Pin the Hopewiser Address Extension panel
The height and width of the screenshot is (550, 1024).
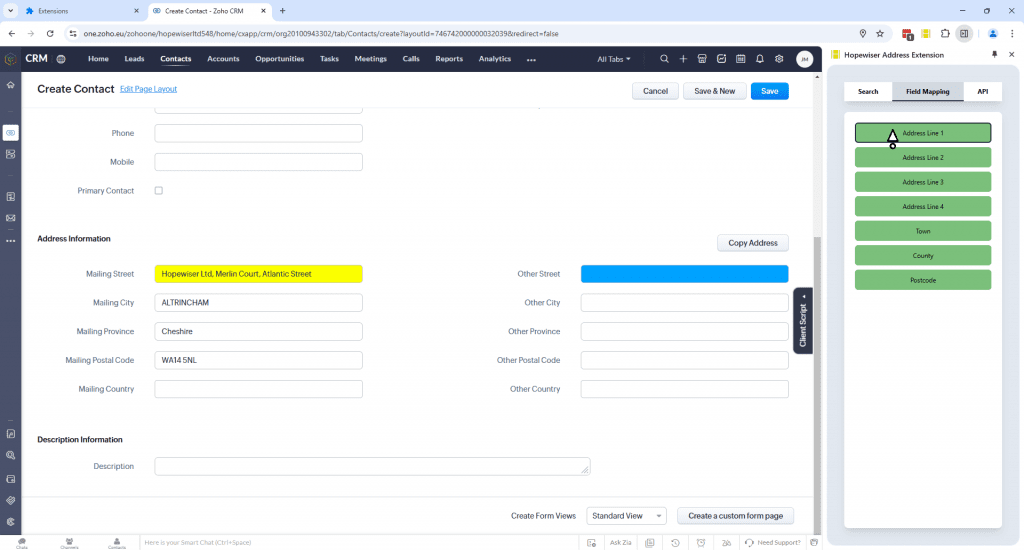(x=994, y=54)
